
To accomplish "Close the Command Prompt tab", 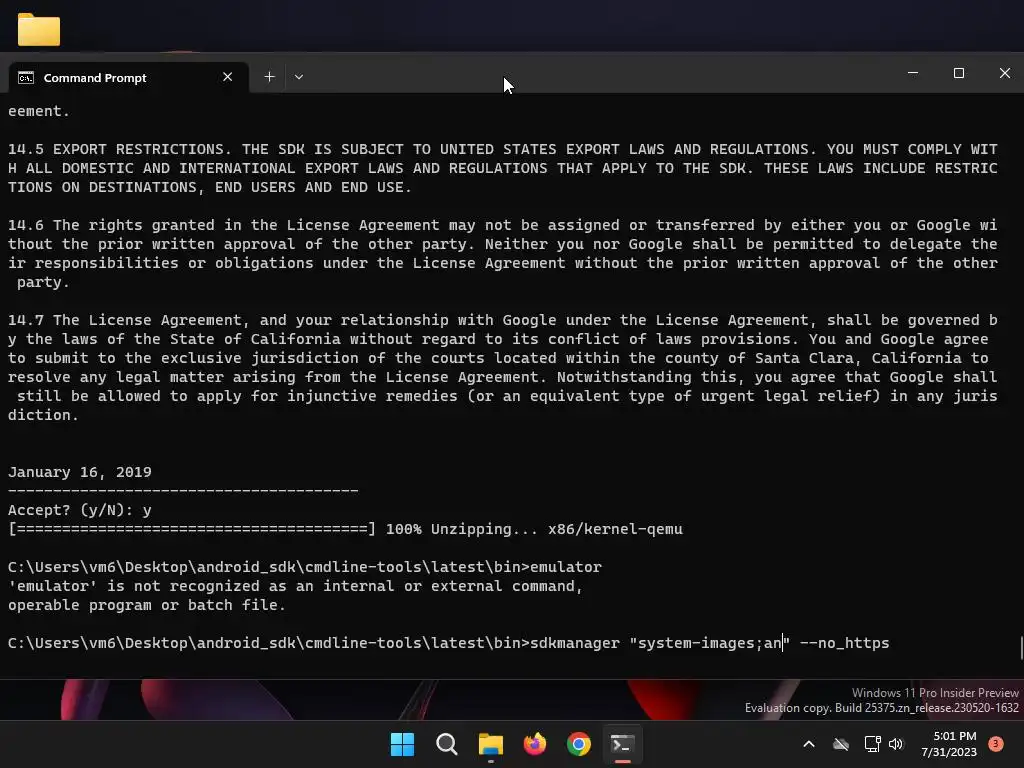I will [x=227, y=77].
